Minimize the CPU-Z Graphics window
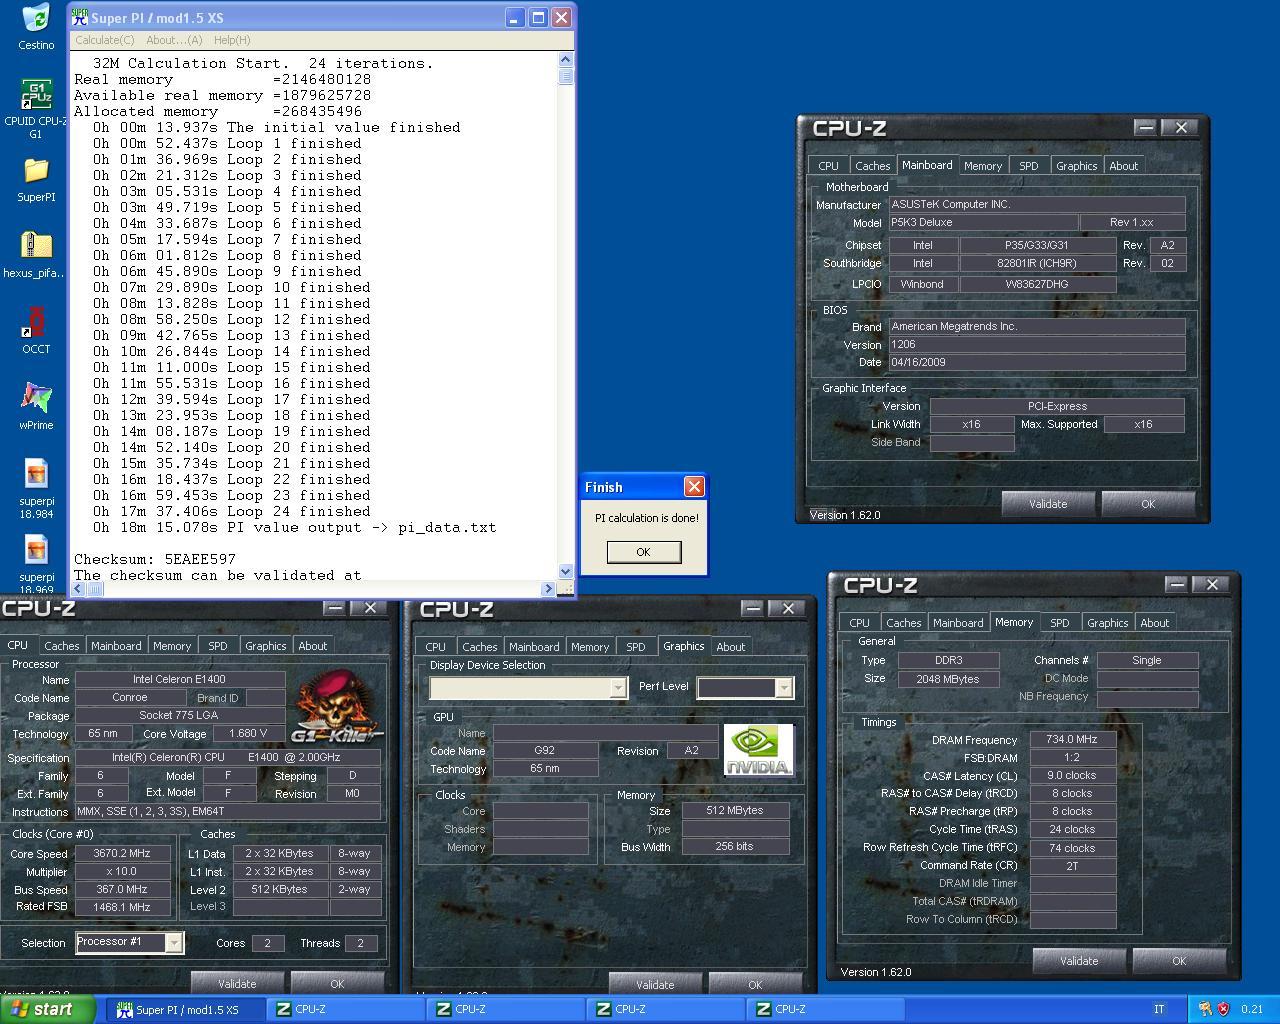1280x1024 pixels. 753,608
